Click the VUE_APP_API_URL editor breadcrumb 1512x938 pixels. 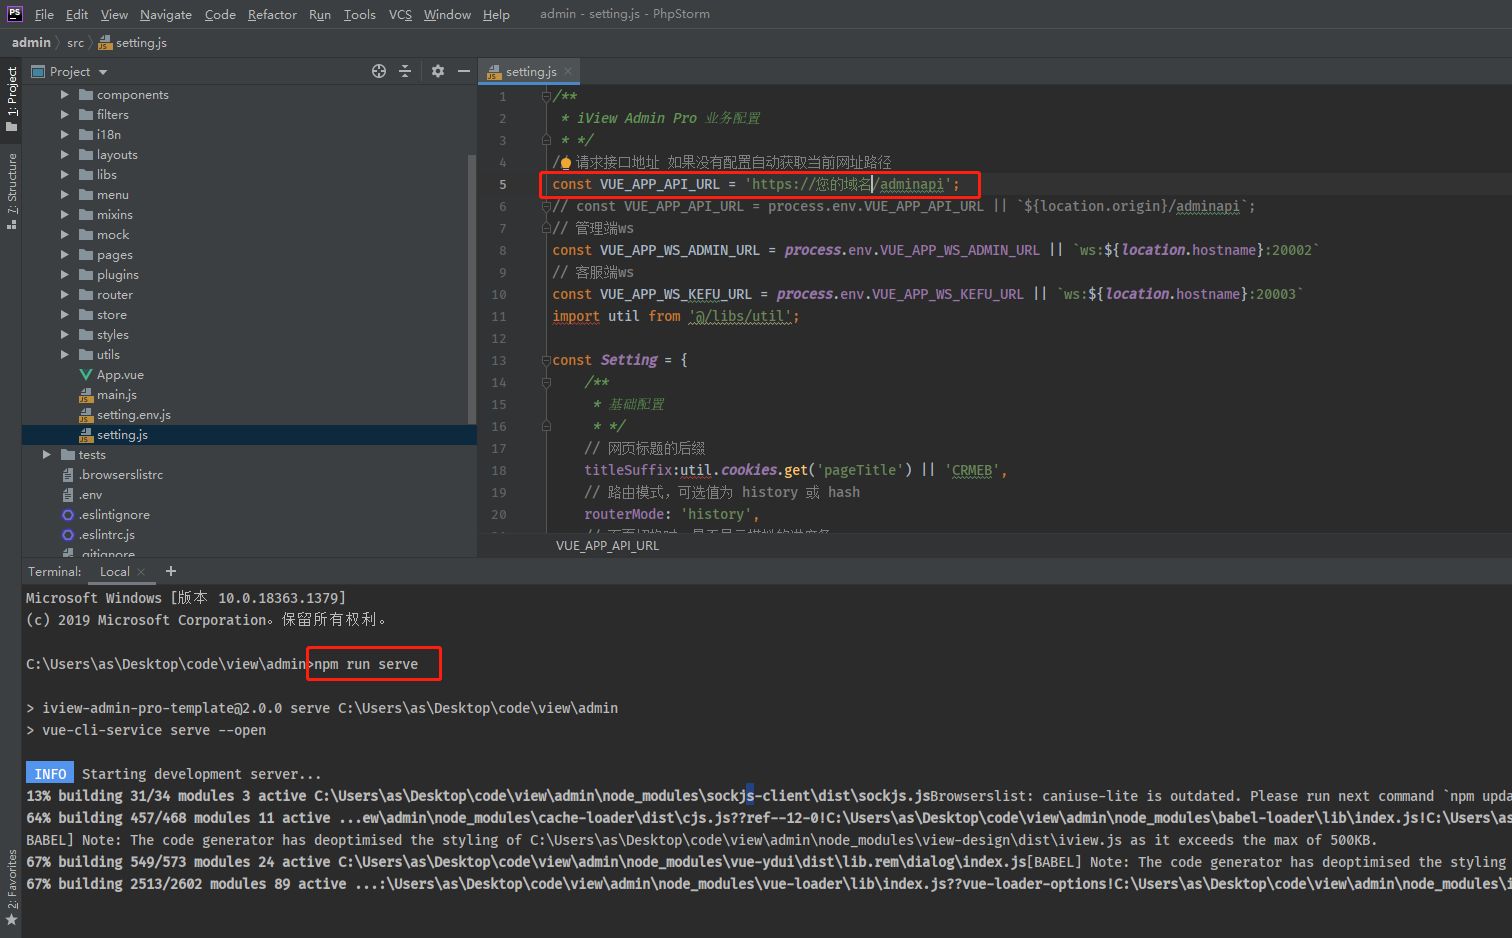tap(608, 546)
